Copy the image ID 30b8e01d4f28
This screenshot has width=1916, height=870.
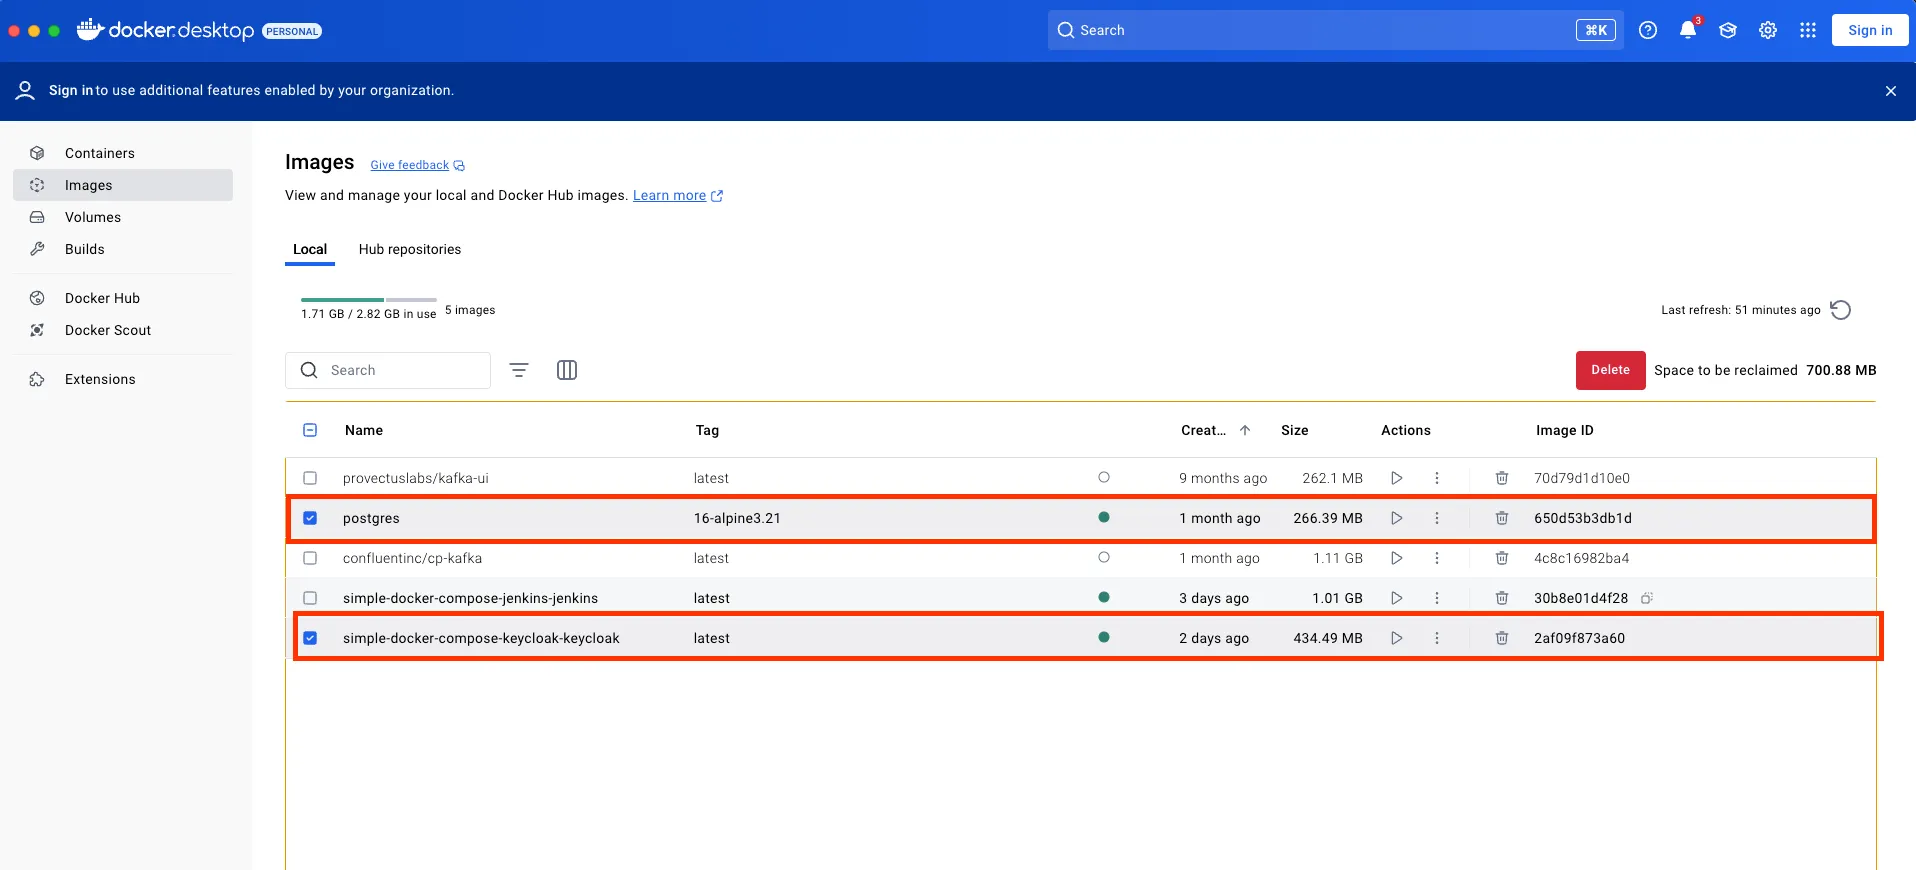click(x=1647, y=598)
